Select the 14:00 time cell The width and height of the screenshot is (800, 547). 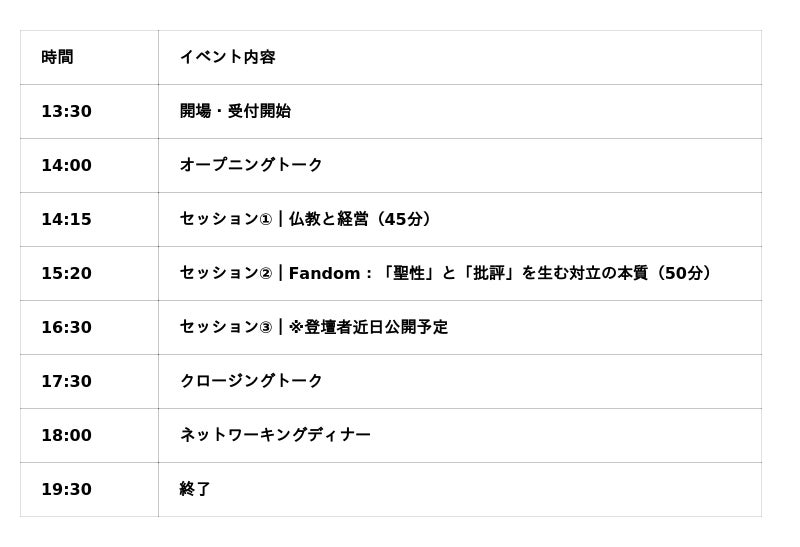[x=66, y=165]
